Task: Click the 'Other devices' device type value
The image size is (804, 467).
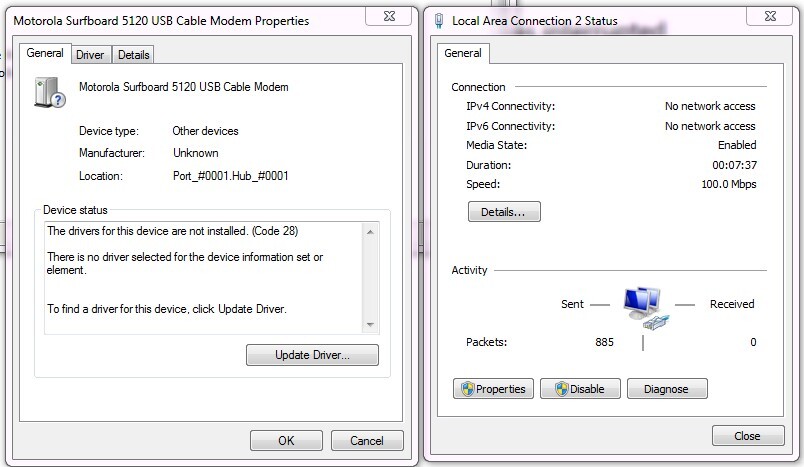Action: pos(205,131)
